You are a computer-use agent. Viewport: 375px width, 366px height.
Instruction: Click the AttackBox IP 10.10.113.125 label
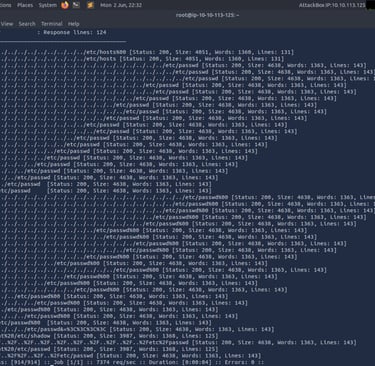point(332,5)
